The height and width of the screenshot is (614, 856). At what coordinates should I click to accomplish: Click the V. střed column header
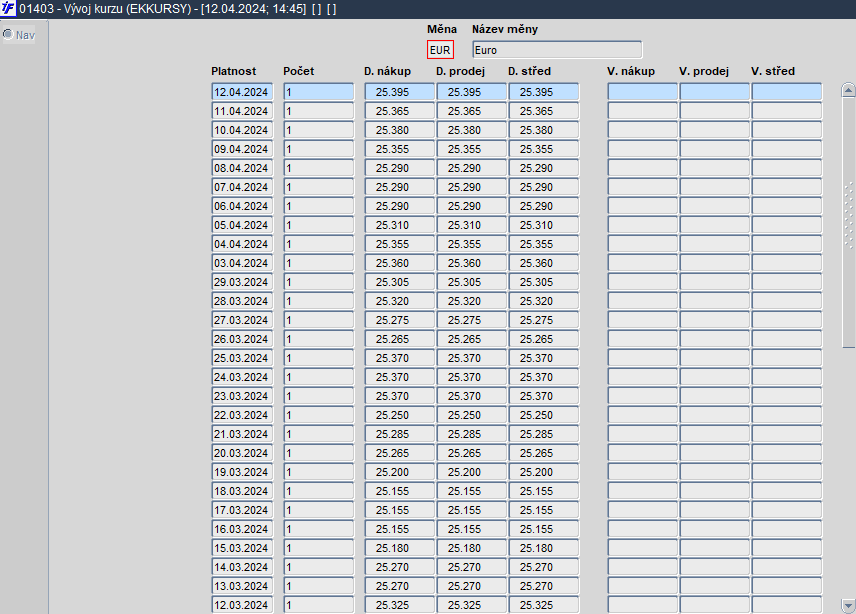(x=773, y=71)
